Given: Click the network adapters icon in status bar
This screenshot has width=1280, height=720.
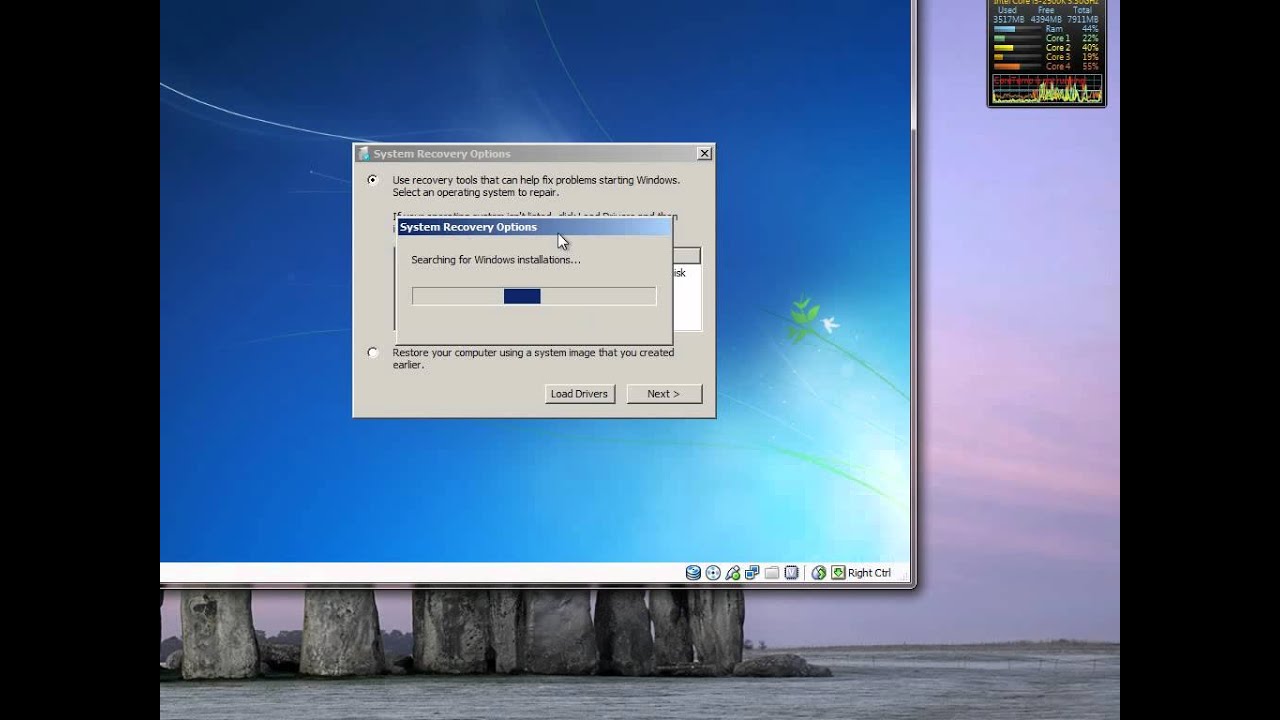Looking at the screenshot, I should click(x=752, y=573).
